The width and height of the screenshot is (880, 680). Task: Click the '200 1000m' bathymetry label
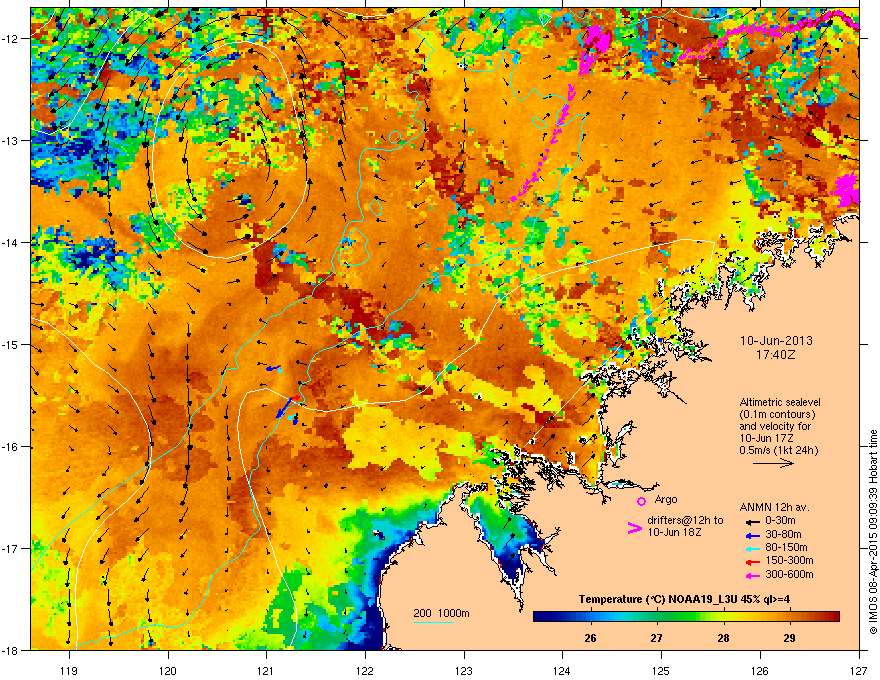click(x=441, y=613)
